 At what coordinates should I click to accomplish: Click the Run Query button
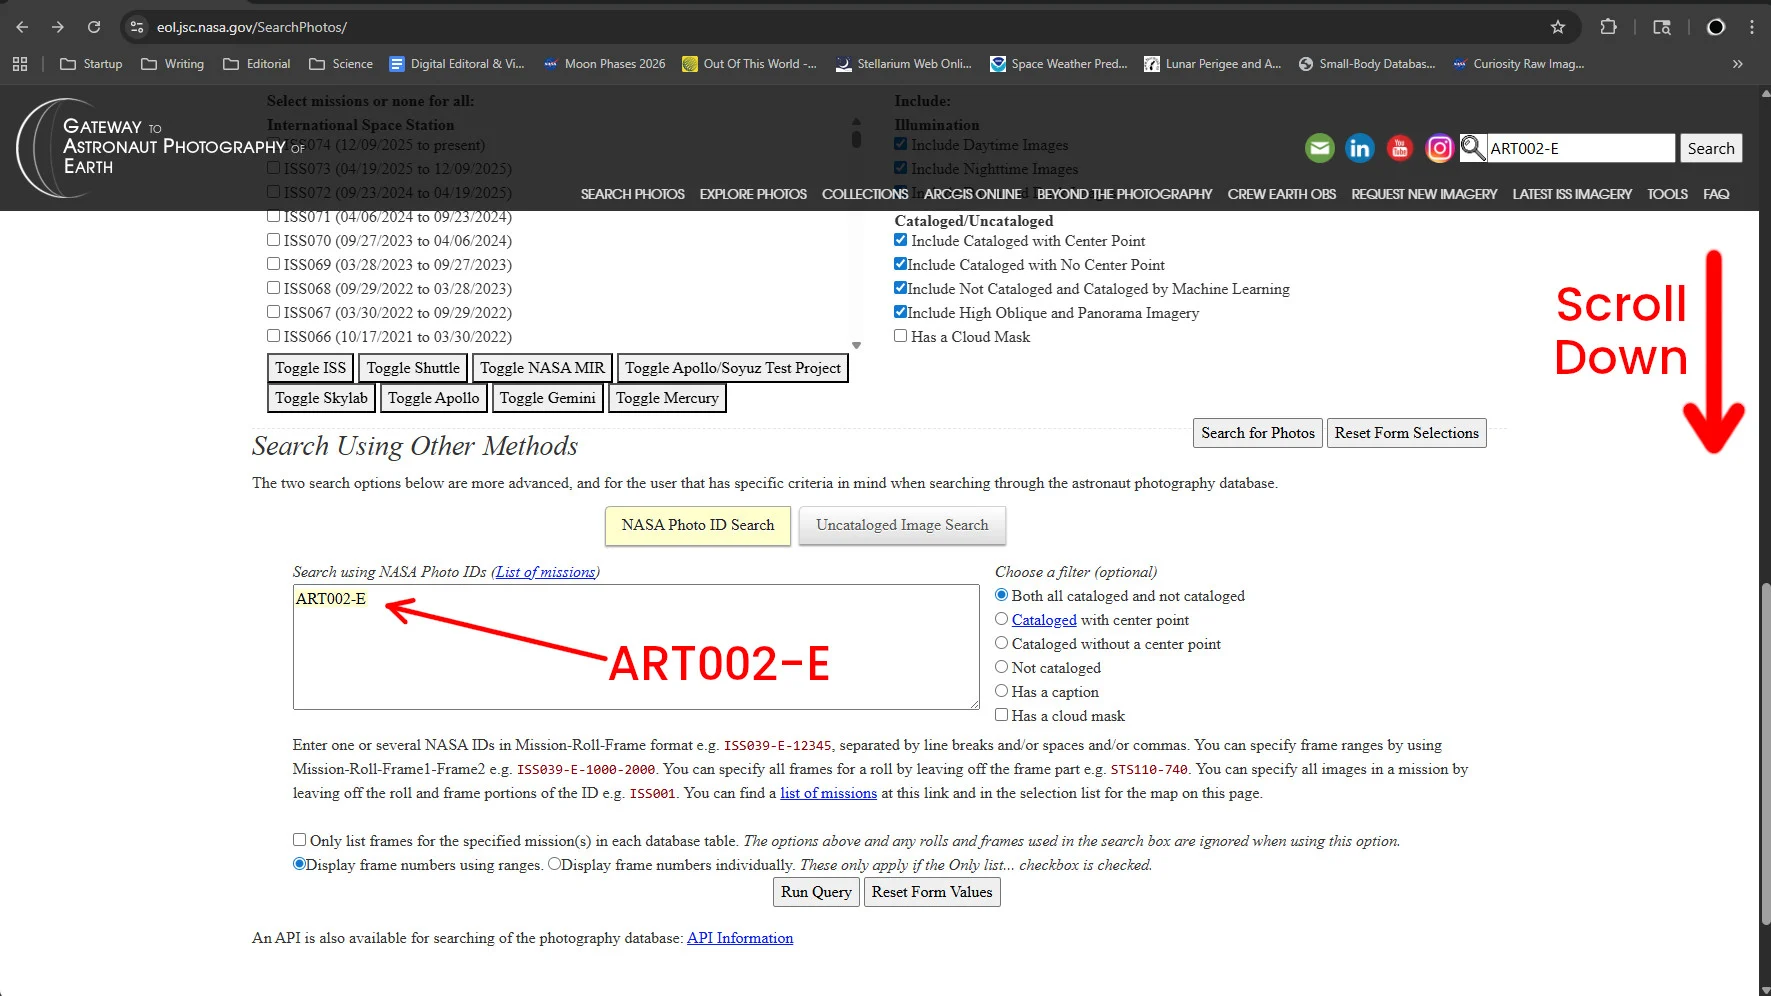coord(816,892)
